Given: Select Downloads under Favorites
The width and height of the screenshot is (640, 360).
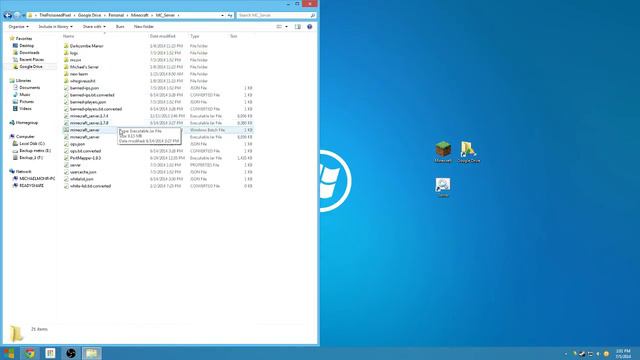Looking at the screenshot, I should [29, 53].
